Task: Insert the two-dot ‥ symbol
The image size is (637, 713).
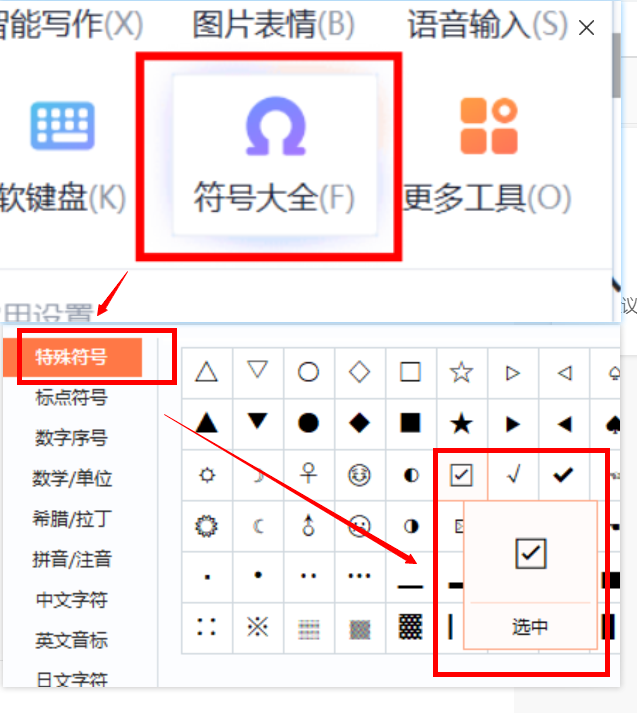Action: 309,577
